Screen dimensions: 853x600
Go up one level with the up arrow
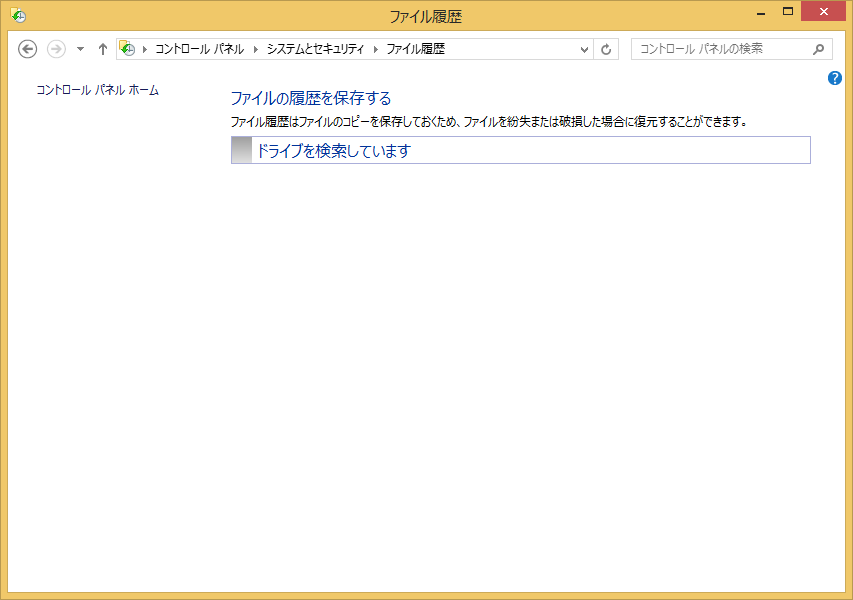[x=103, y=49]
